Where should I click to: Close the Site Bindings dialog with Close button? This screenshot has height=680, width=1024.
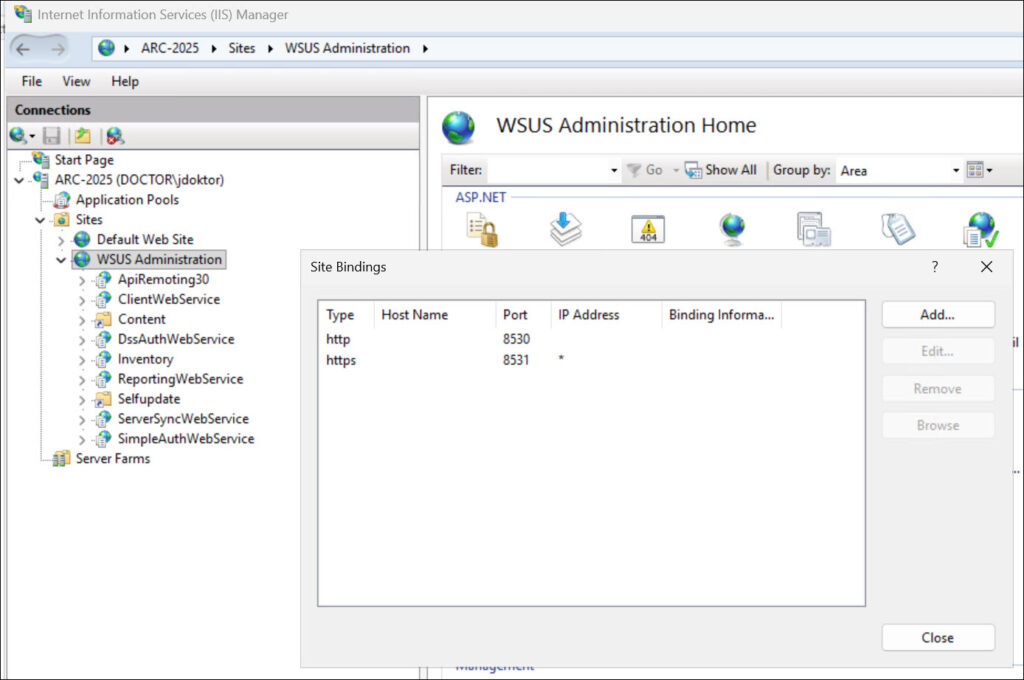937,637
